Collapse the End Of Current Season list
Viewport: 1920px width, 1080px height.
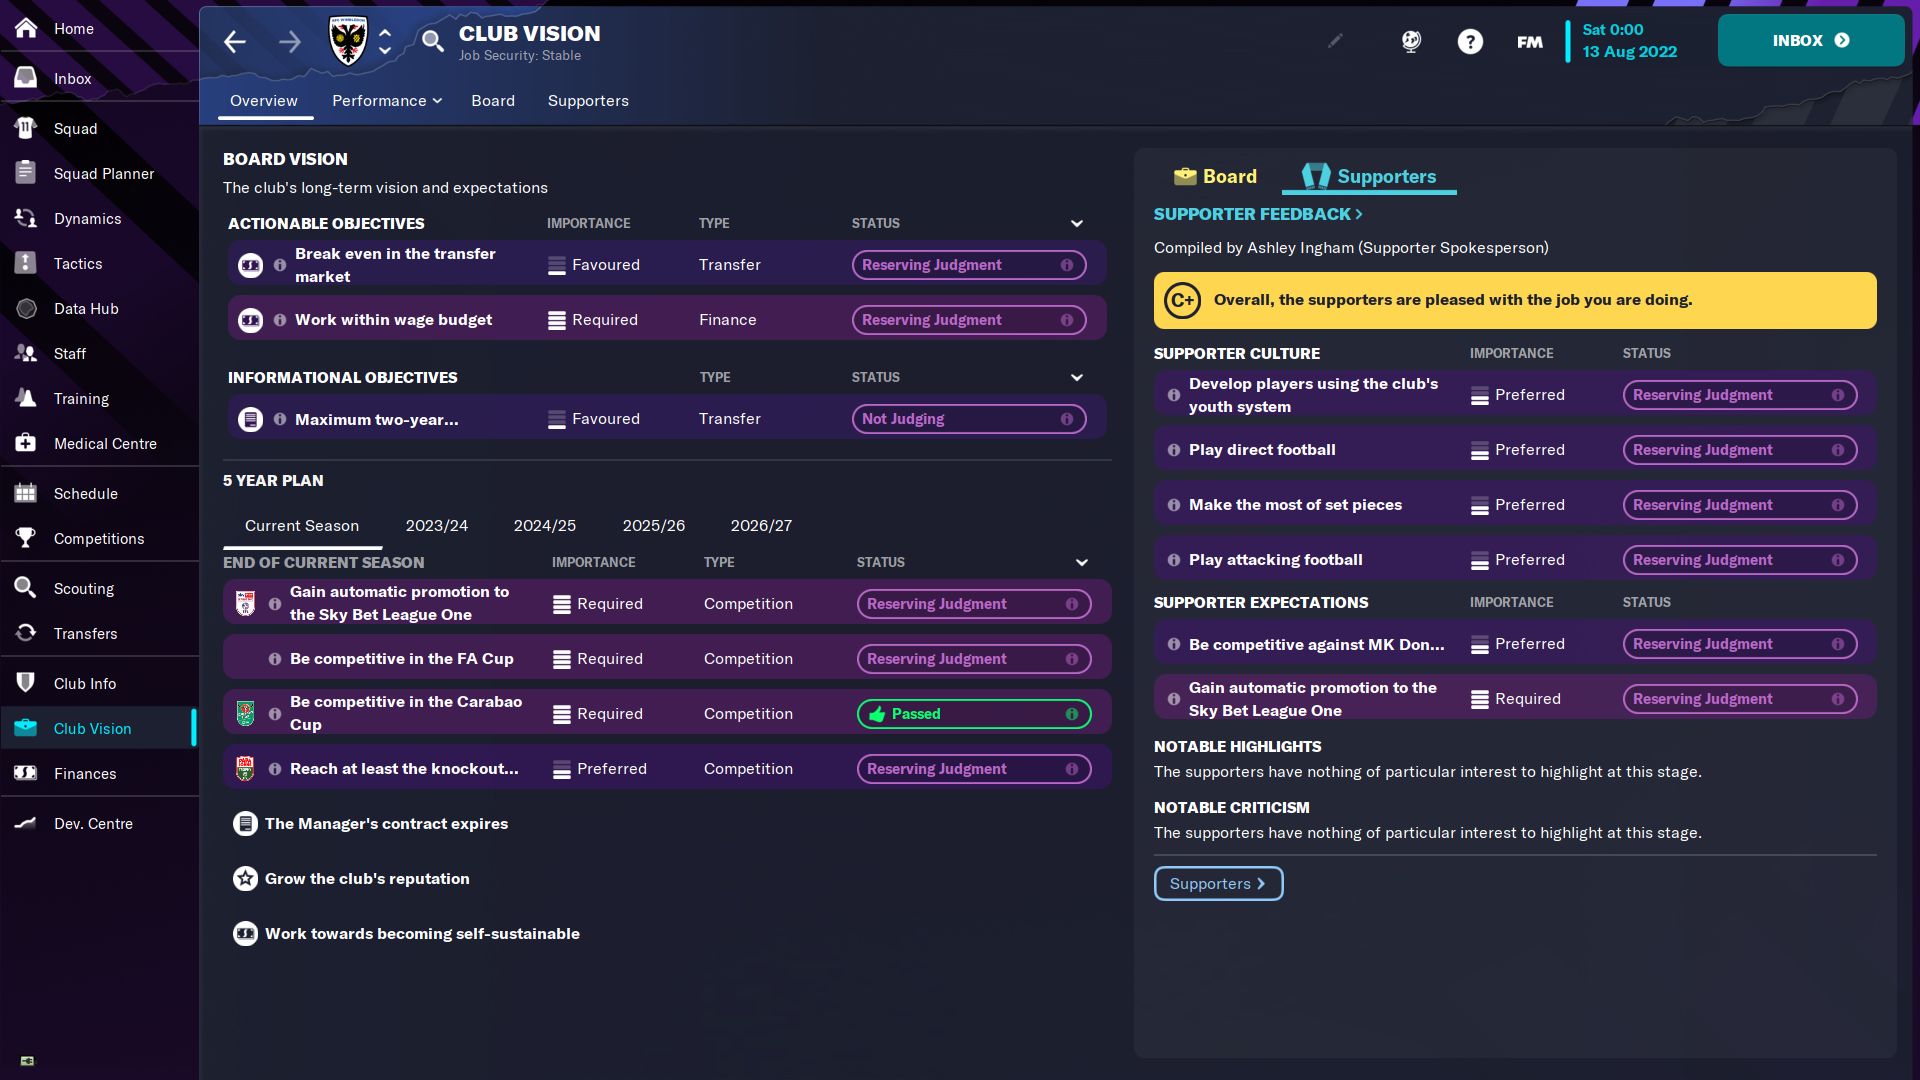coord(1081,562)
